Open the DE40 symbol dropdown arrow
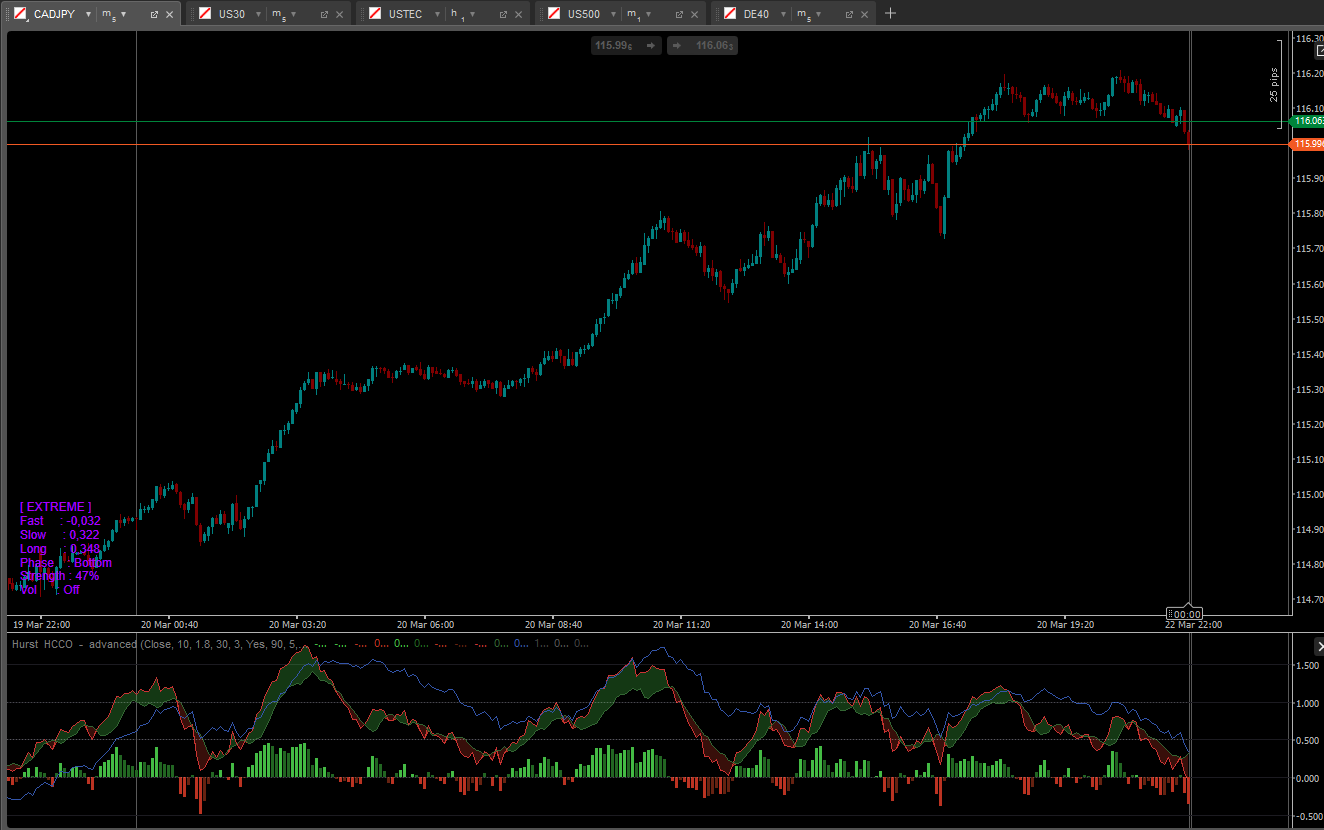Image resolution: width=1324 pixels, height=830 pixels. click(x=783, y=14)
